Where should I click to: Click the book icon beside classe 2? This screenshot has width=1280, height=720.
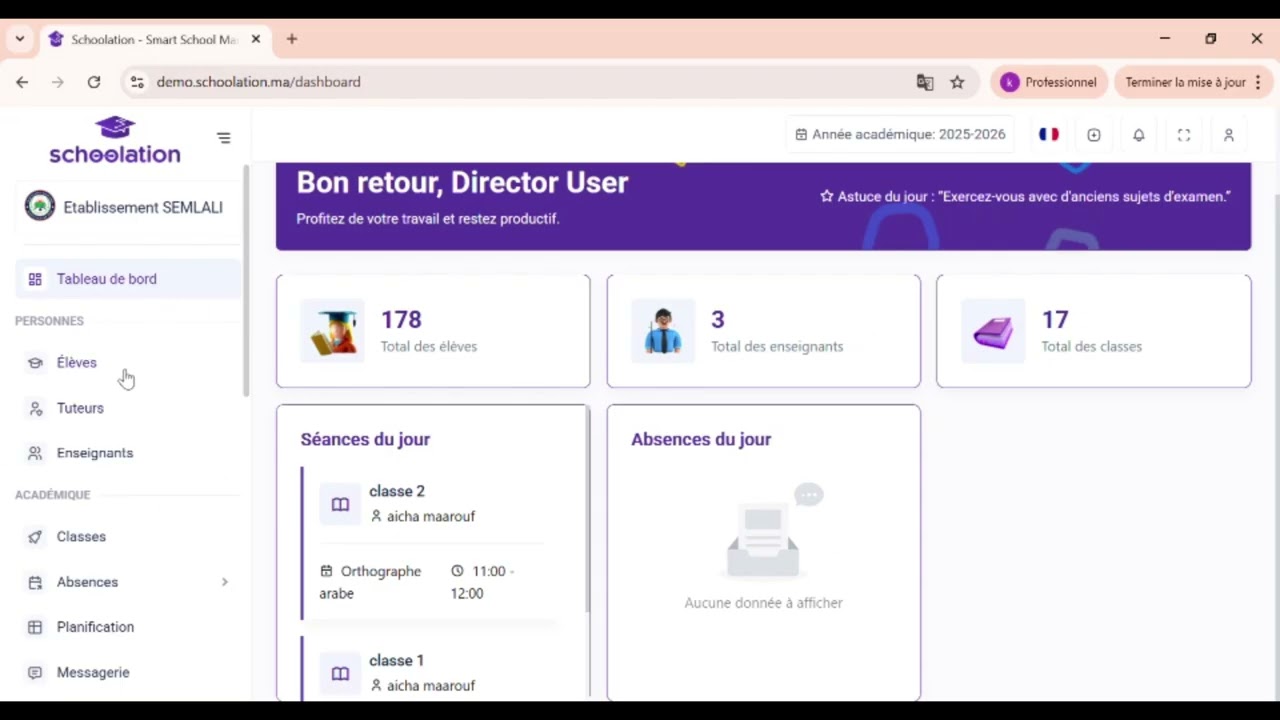(340, 504)
